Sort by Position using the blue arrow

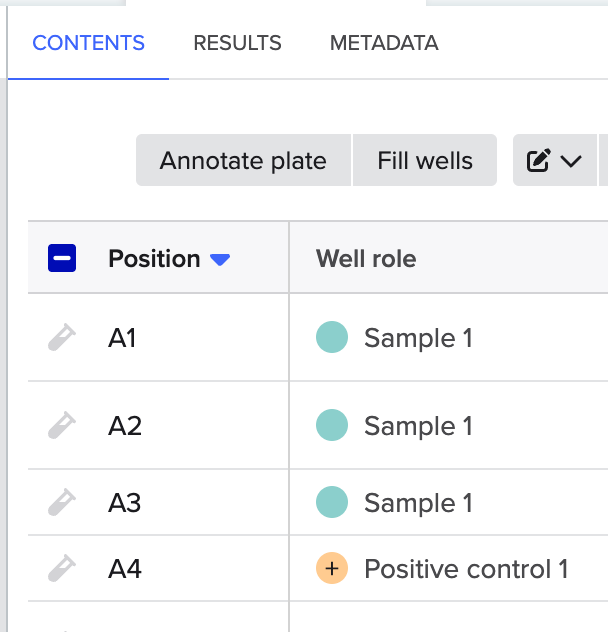click(220, 260)
